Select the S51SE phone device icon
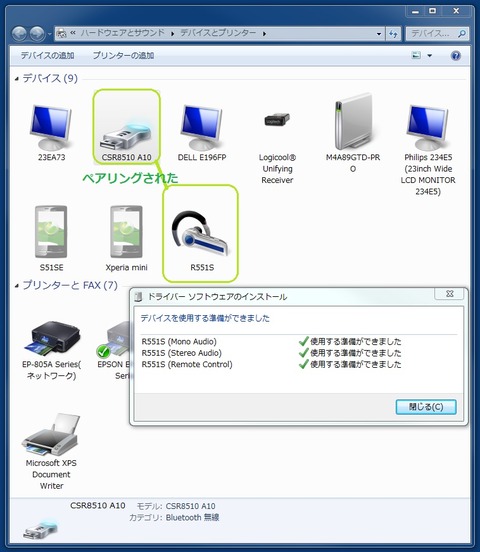The width and height of the screenshot is (480, 552). click(x=51, y=232)
